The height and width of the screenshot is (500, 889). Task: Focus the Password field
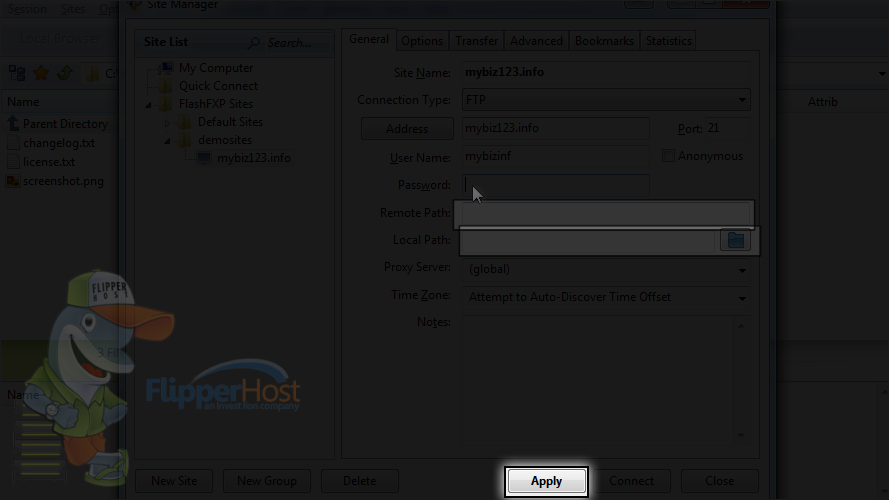[x=556, y=185]
